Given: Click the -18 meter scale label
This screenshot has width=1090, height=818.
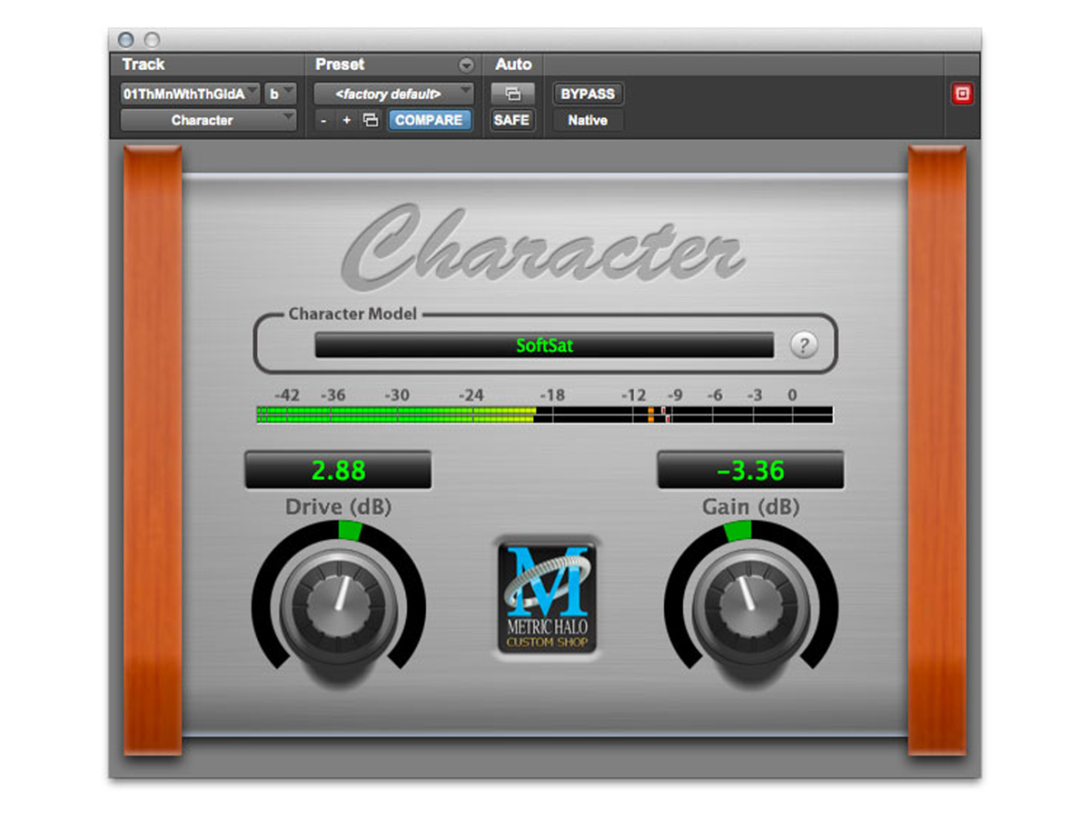Looking at the screenshot, I should click(552, 395).
